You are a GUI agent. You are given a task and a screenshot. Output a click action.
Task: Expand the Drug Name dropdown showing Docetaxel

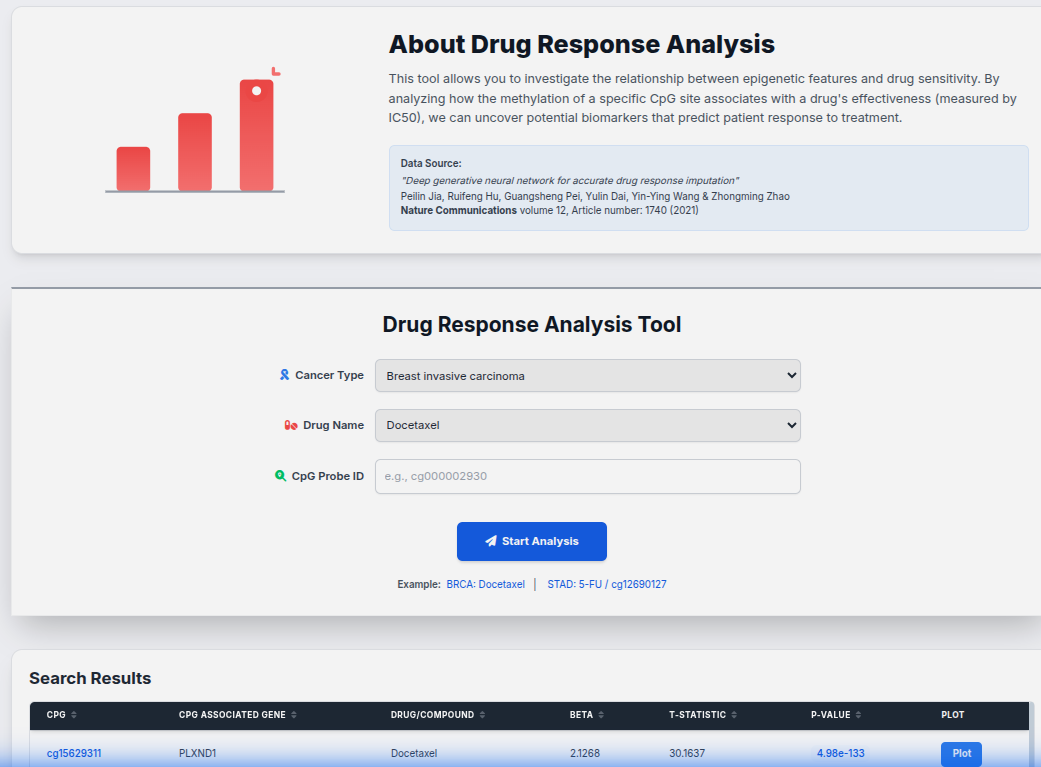587,425
